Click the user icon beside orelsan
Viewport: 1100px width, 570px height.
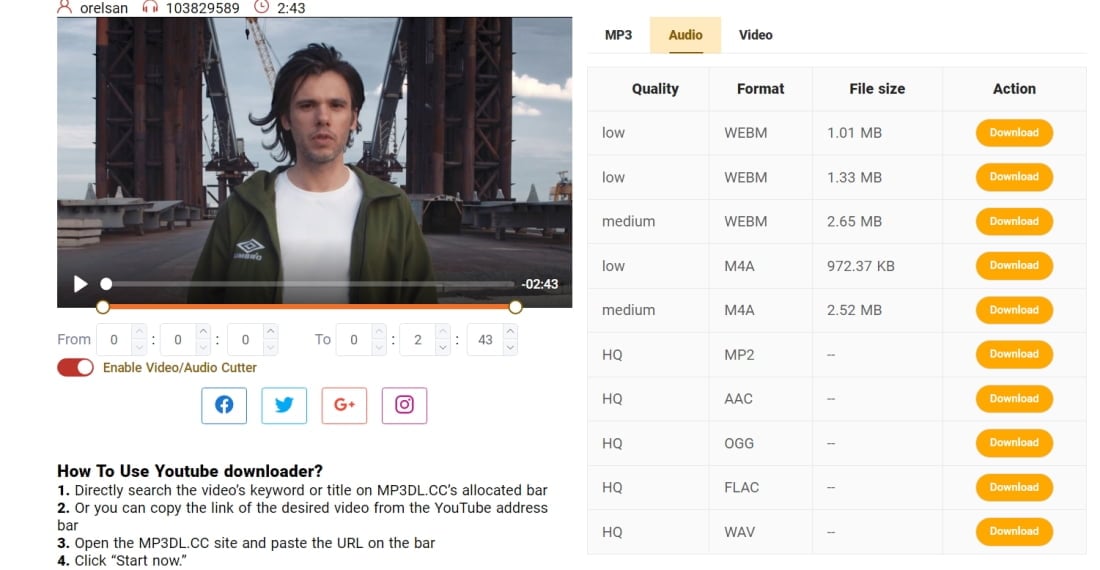65,7
